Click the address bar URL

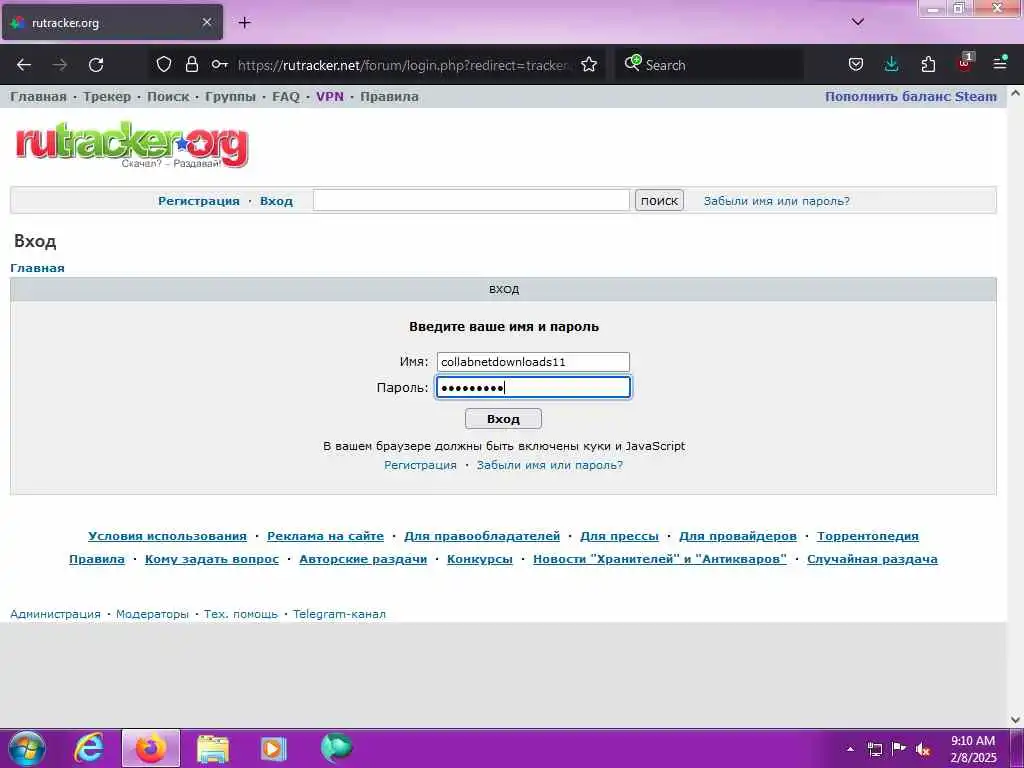click(x=404, y=65)
